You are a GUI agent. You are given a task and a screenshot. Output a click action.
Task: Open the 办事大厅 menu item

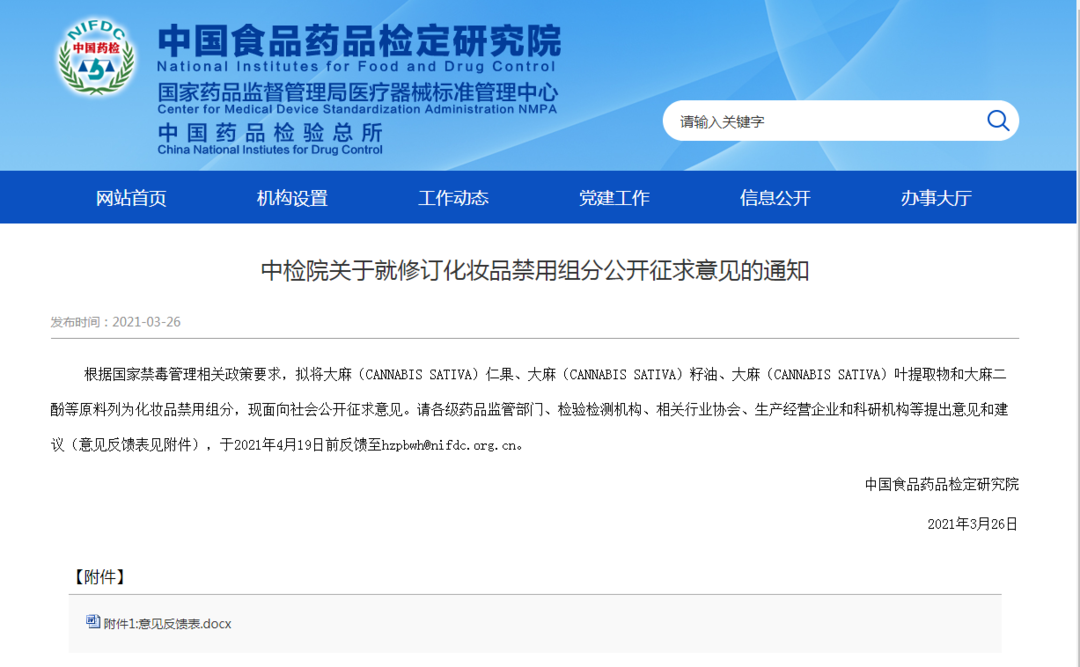pyautogui.click(x=936, y=198)
